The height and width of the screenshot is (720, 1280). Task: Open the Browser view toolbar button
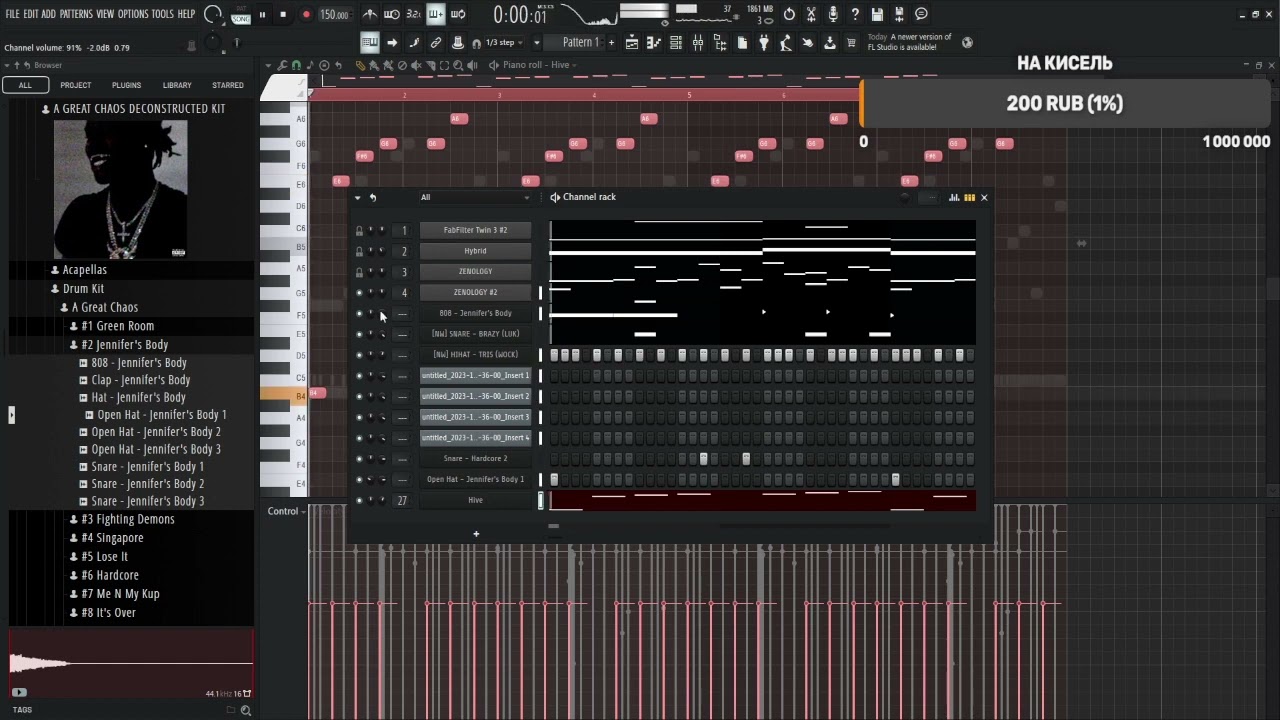click(x=720, y=43)
